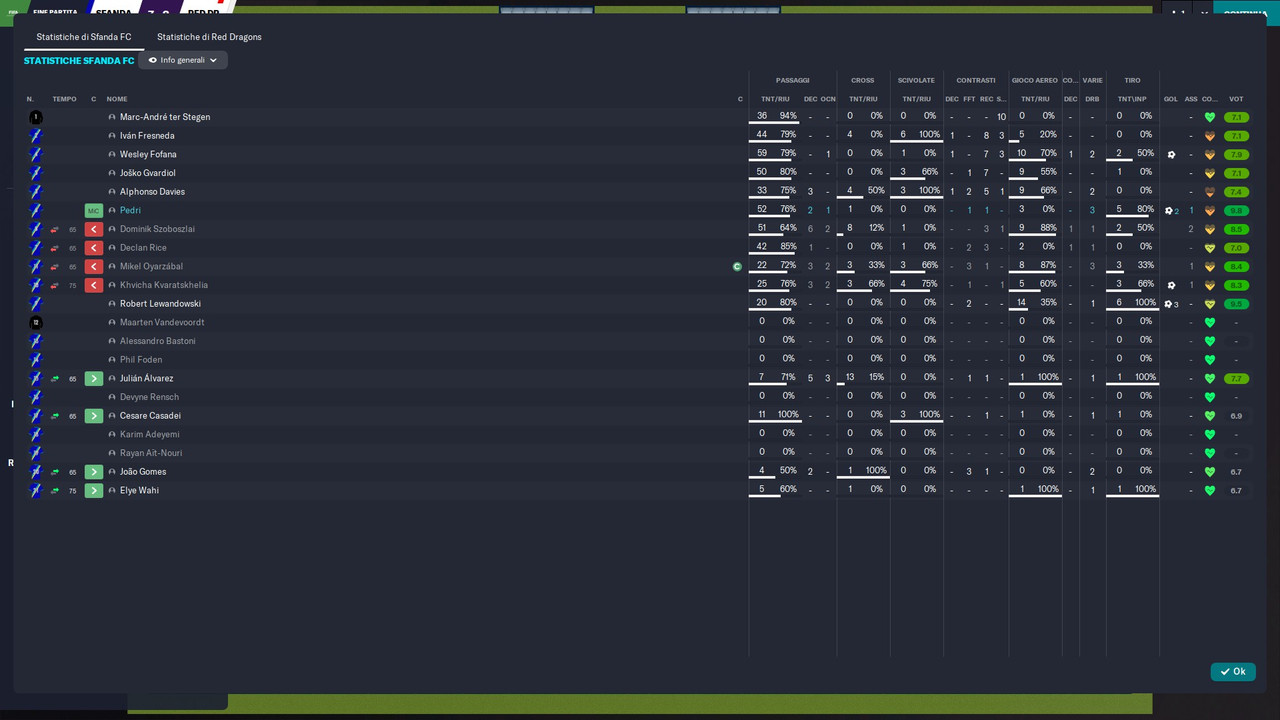The image size is (1280, 720).
Task: Open Robert Lewandowski's player profile
Action: tap(160, 304)
